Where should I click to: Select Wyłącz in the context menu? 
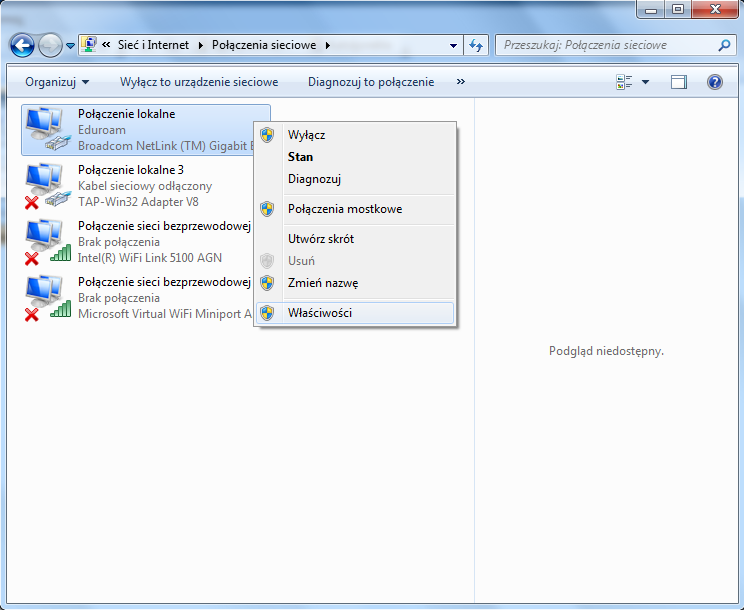click(x=306, y=135)
